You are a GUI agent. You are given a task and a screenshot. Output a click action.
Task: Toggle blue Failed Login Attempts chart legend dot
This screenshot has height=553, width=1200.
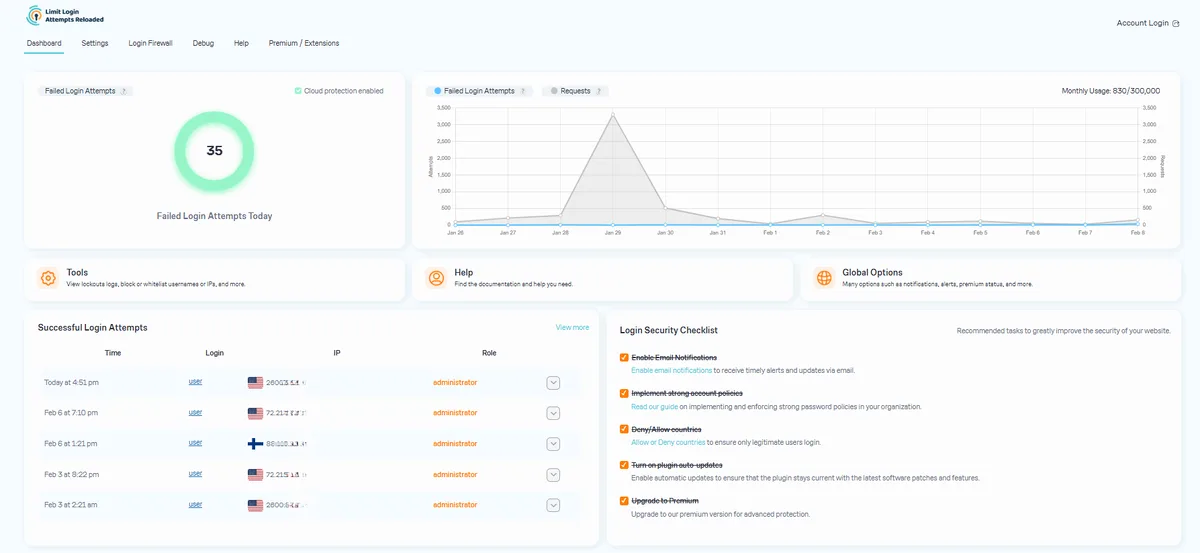click(437, 91)
